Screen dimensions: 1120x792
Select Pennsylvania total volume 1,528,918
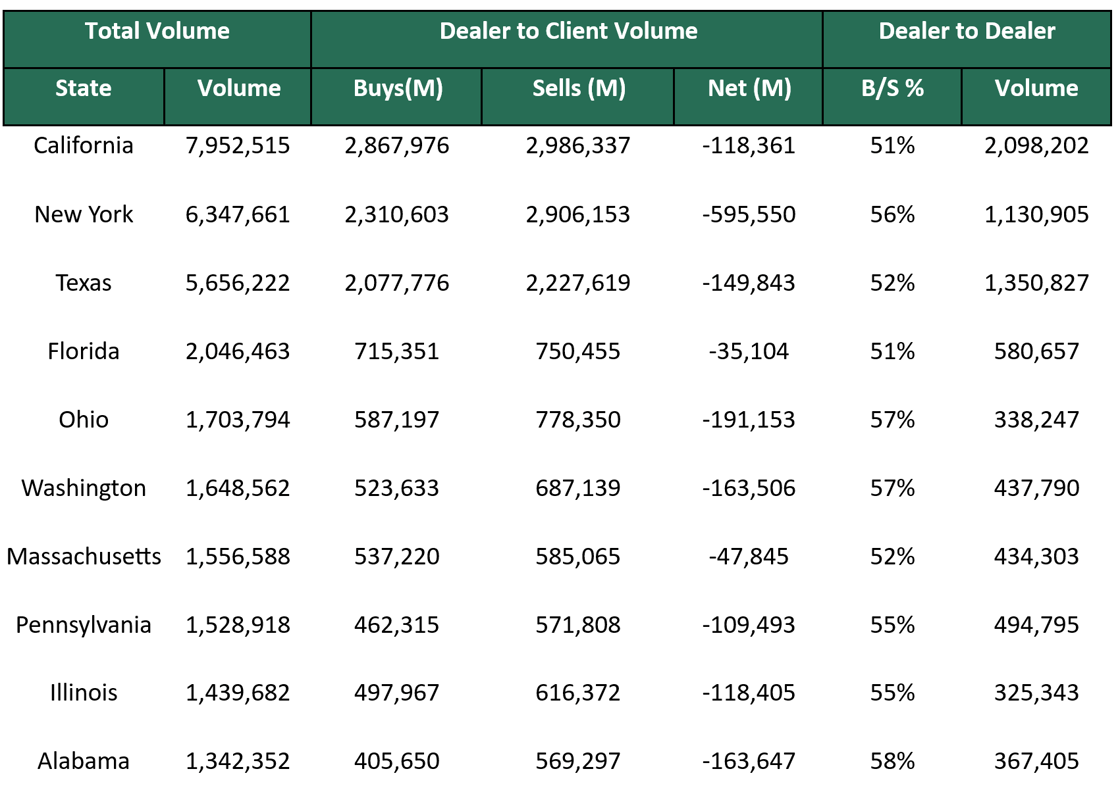pyautogui.click(x=238, y=625)
